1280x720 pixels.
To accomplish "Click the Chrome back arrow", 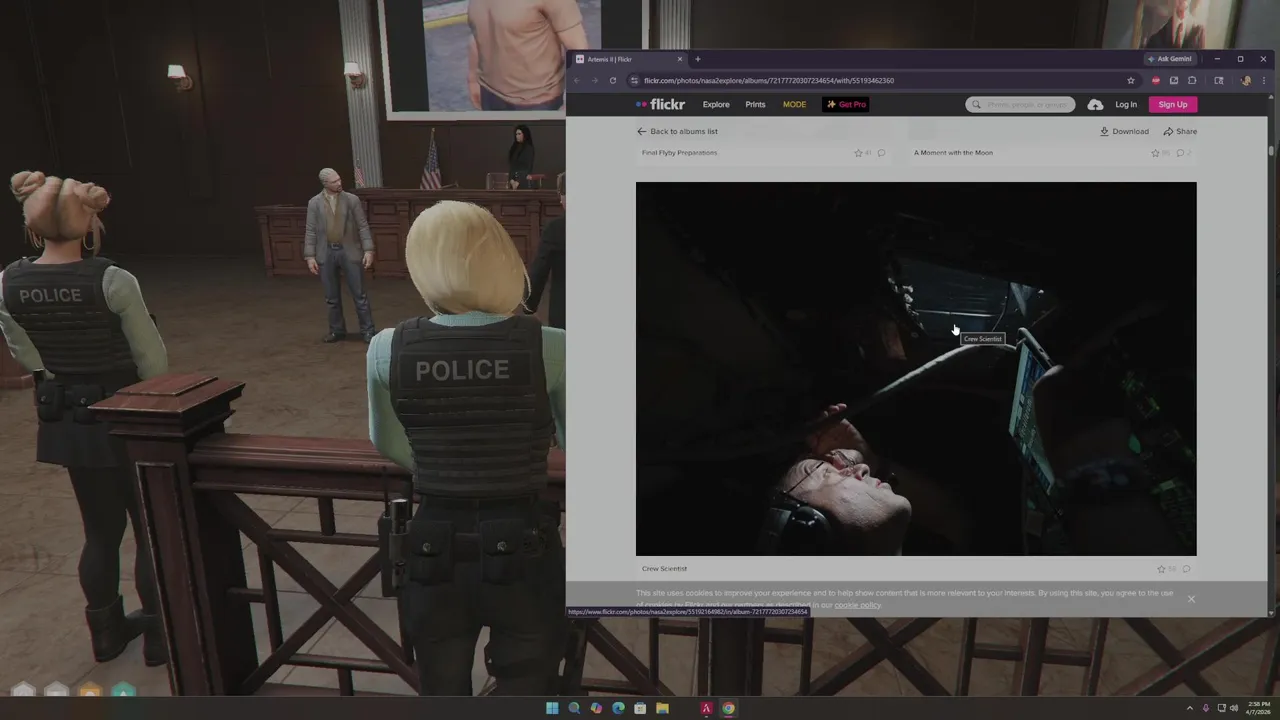I will [x=577, y=80].
